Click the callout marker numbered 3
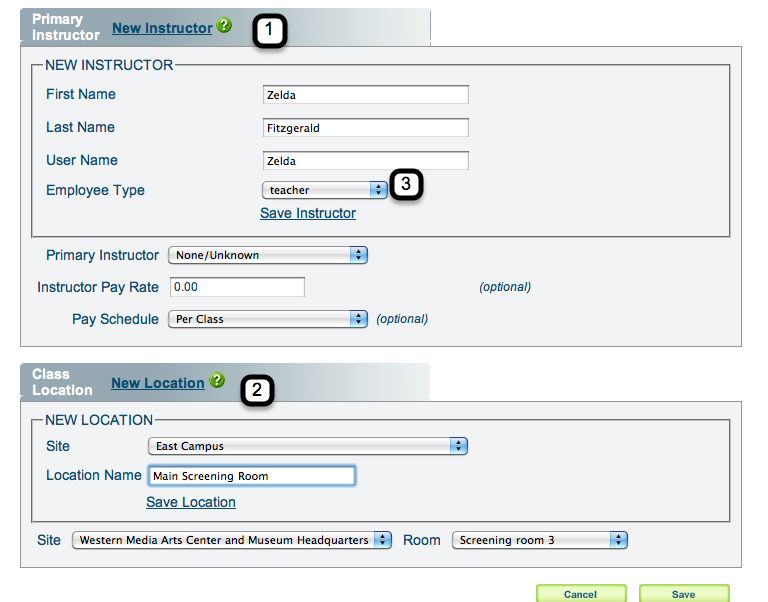This screenshot has width=768, height=602. [406, 185]
